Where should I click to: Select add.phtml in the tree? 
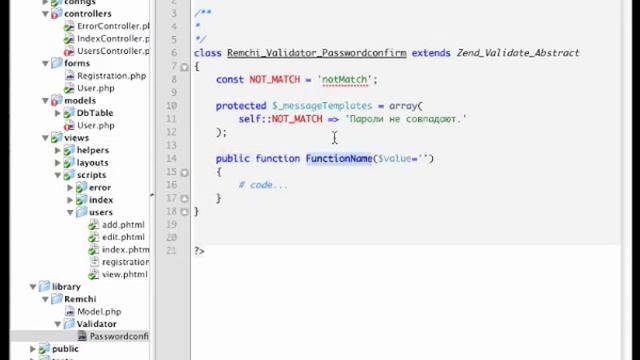(123, 225)
